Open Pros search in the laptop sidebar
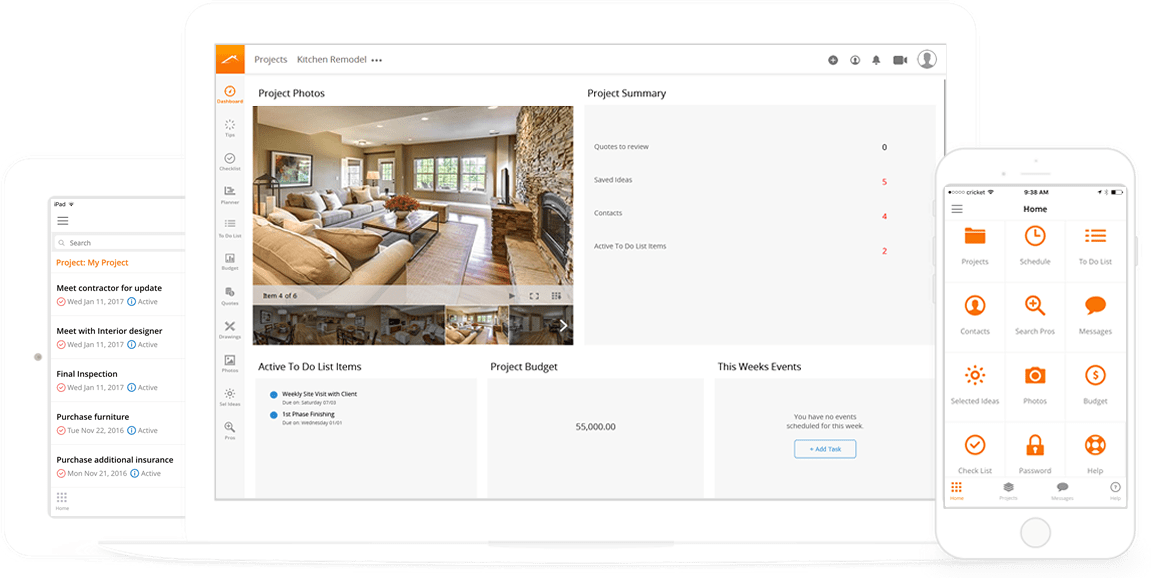Screen dimensions: 1162x578 (230, 431)
